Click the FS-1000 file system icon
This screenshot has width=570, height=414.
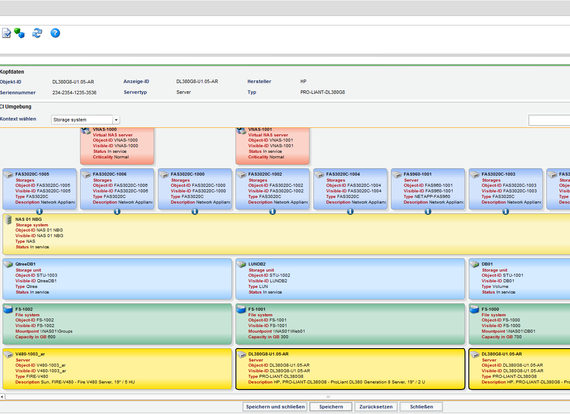(x=474, y=309)
